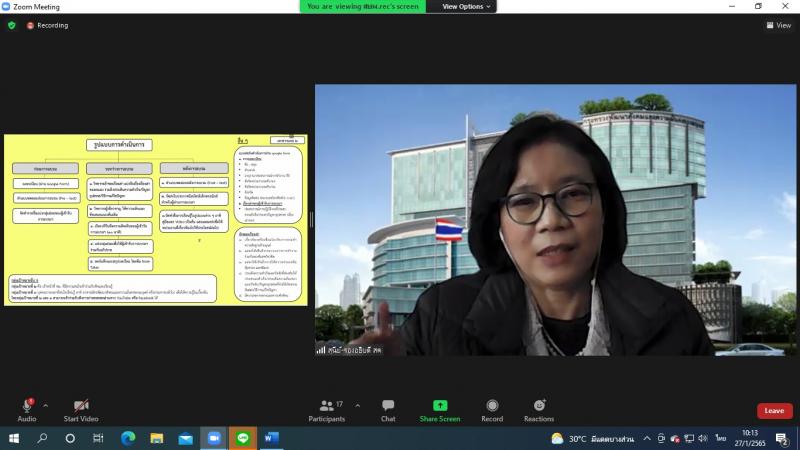Click the green Share Screen button

[440, 411]
